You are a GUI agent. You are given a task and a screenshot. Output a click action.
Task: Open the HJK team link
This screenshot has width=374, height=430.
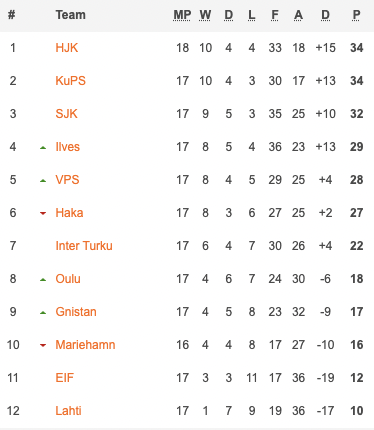click(x=67, y=48)
